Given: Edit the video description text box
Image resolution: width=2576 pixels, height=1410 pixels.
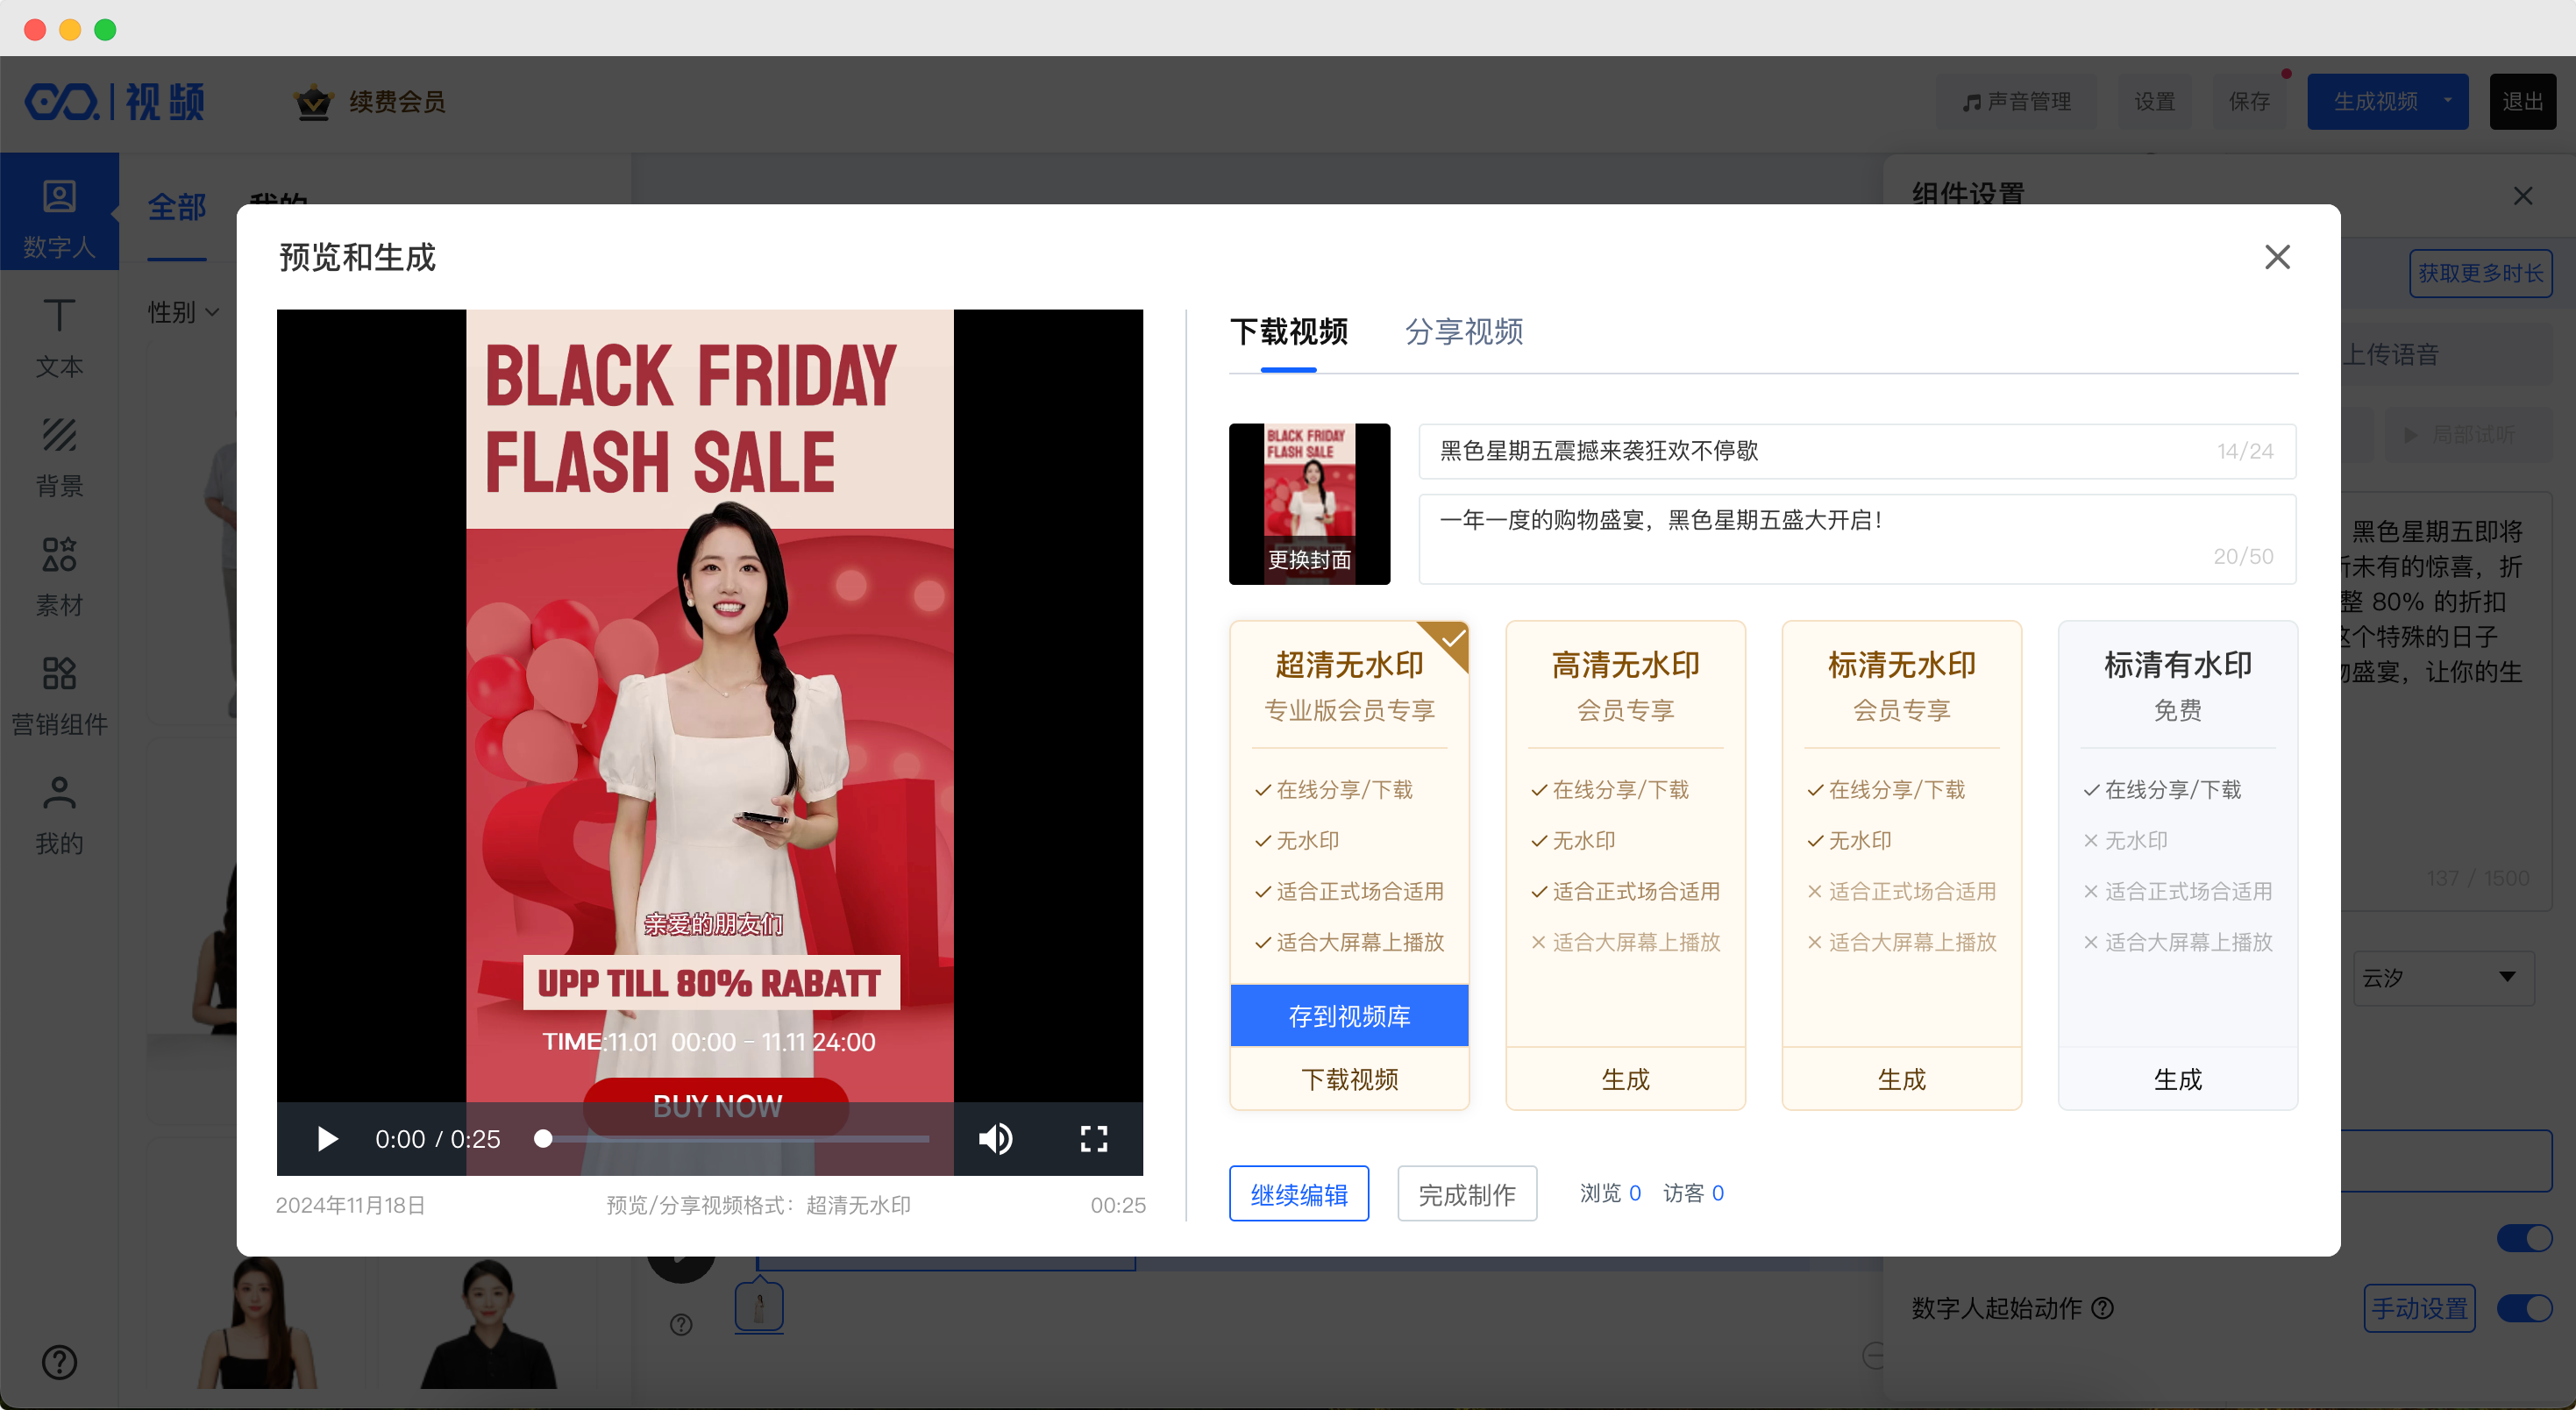Looking at the screenshot, I should click(x=1857, y=538).
